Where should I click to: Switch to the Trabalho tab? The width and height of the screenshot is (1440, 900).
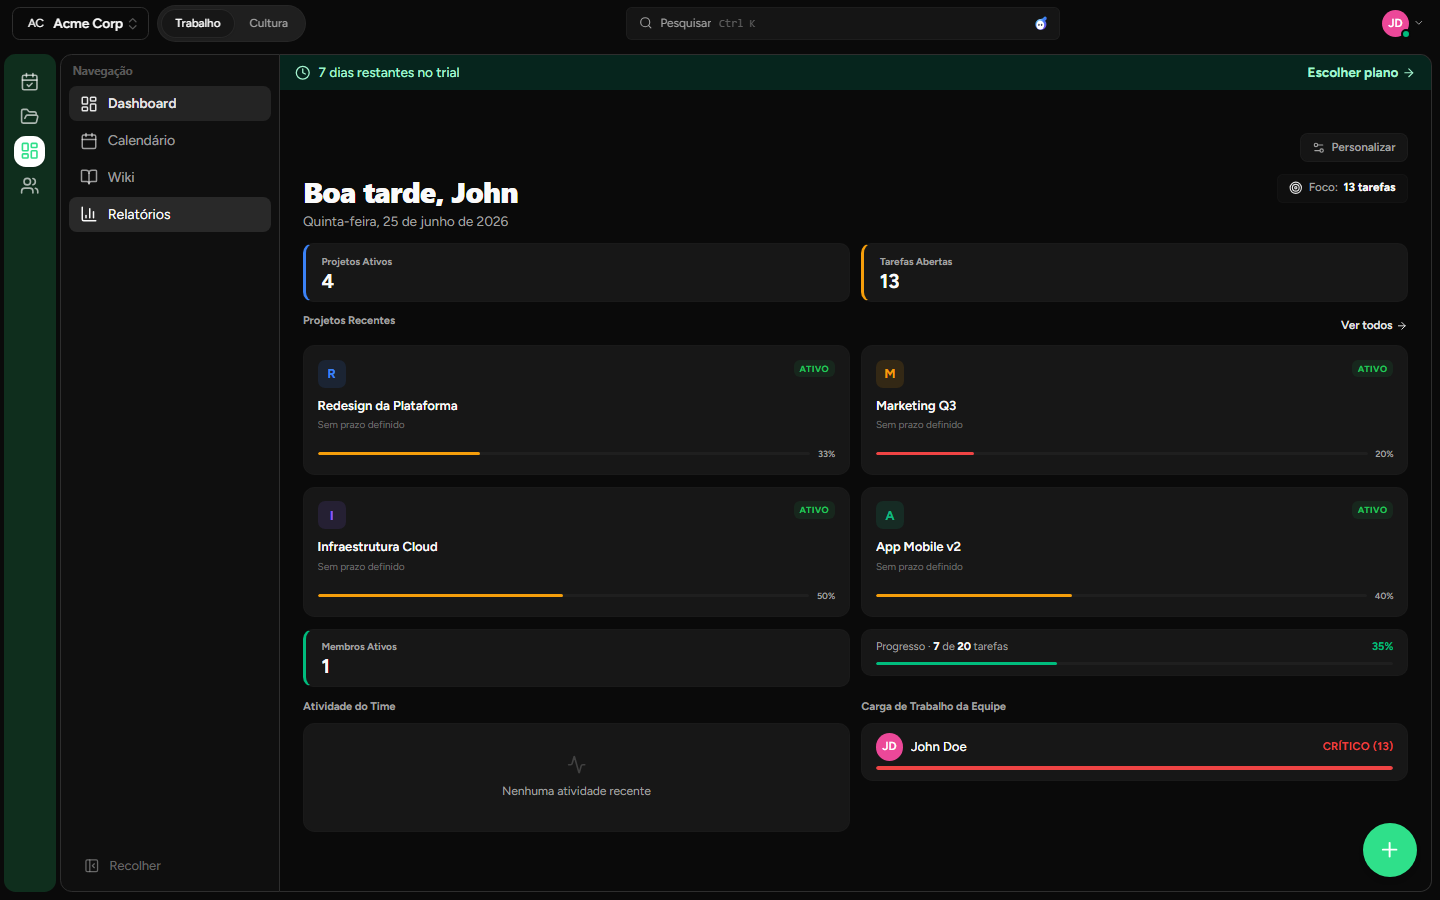[198, 23]
